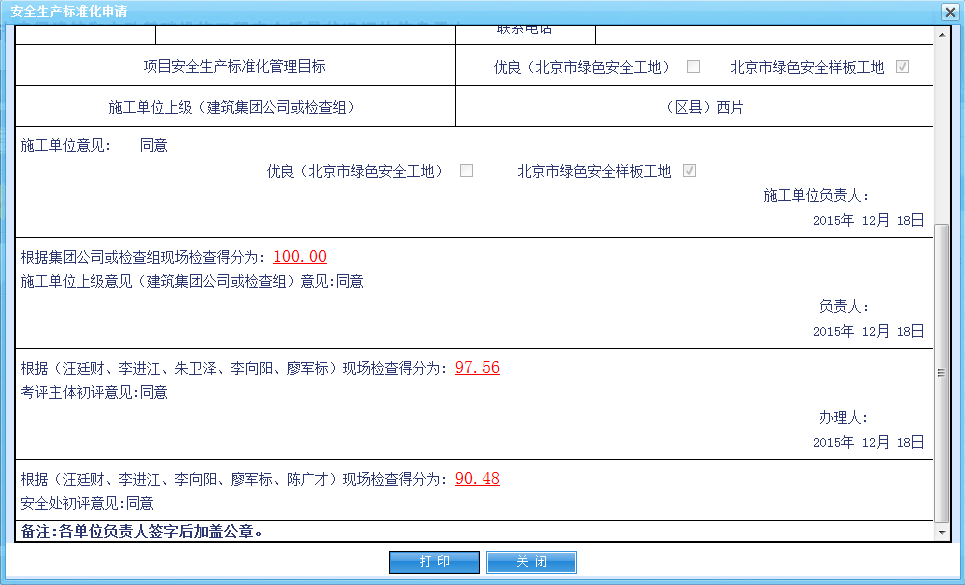Click the 施工单位负责人 signature label
965x585 pixels.
tap(817, 196)
